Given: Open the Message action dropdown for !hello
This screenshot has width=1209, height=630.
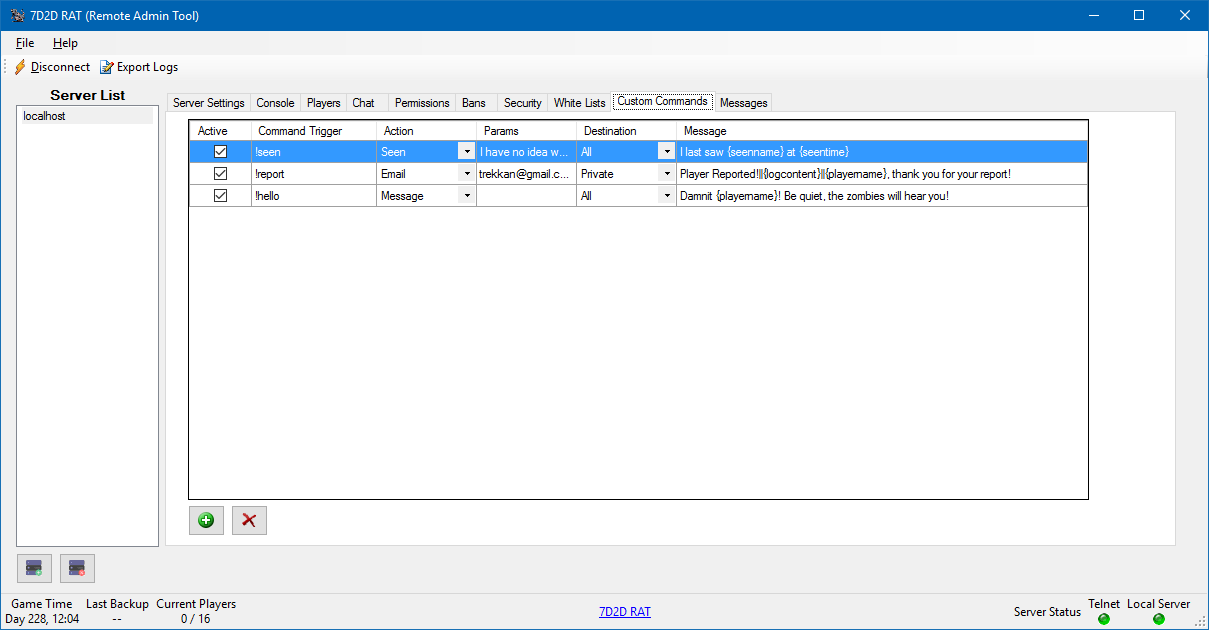Looking at the screenshot, I should click(x=466, y=196).
